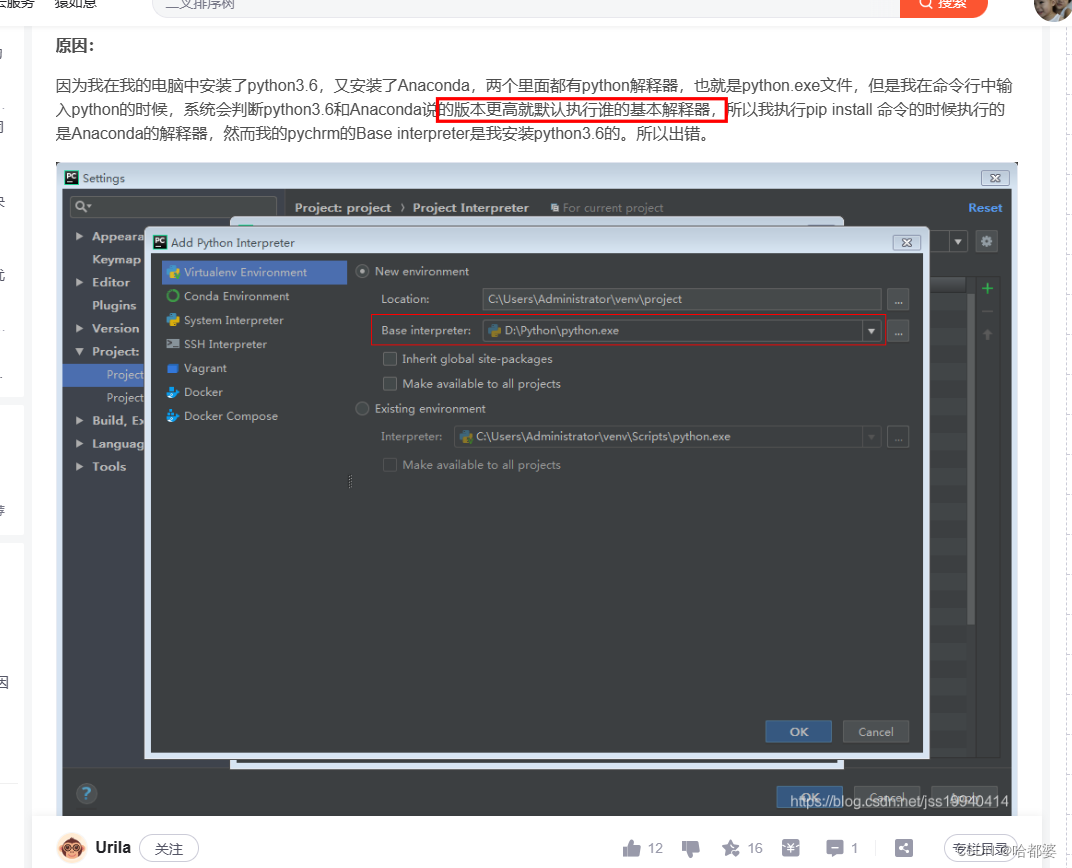Click the Base interpreter path field
1072x868 pixels.
[673, 331]
